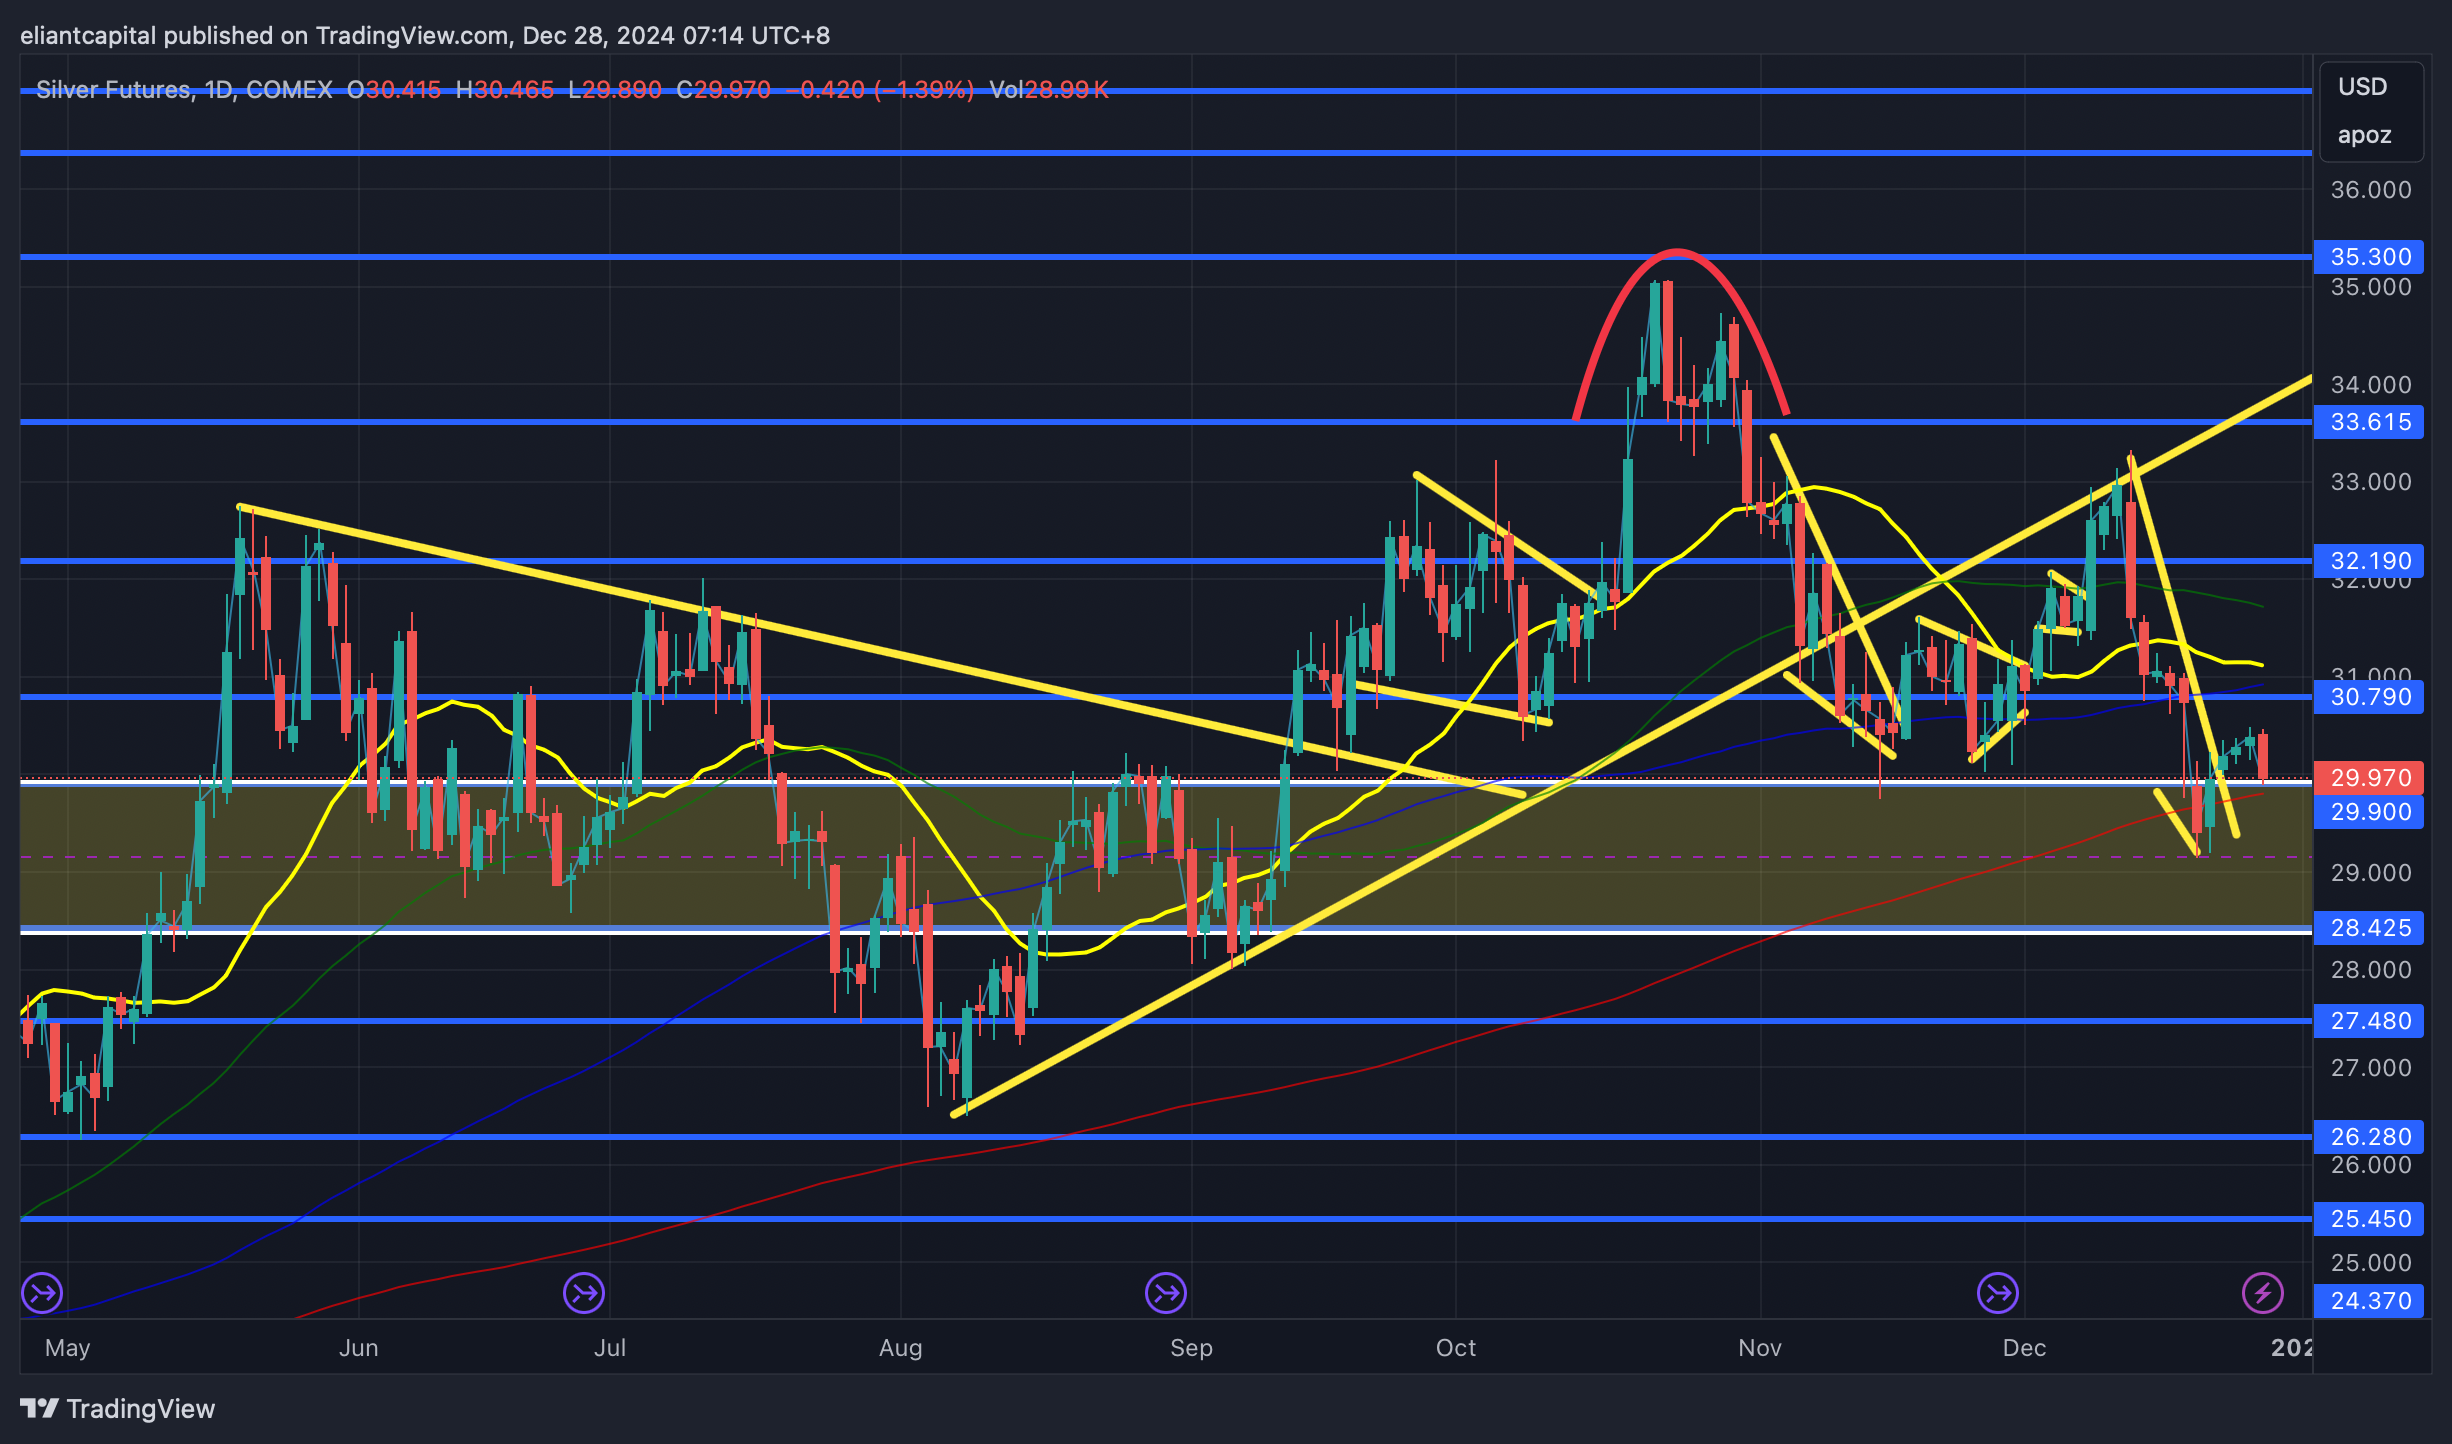Click the Oct label on time axis
Screen dimensions: 2452x1444
[1455, 1348]
